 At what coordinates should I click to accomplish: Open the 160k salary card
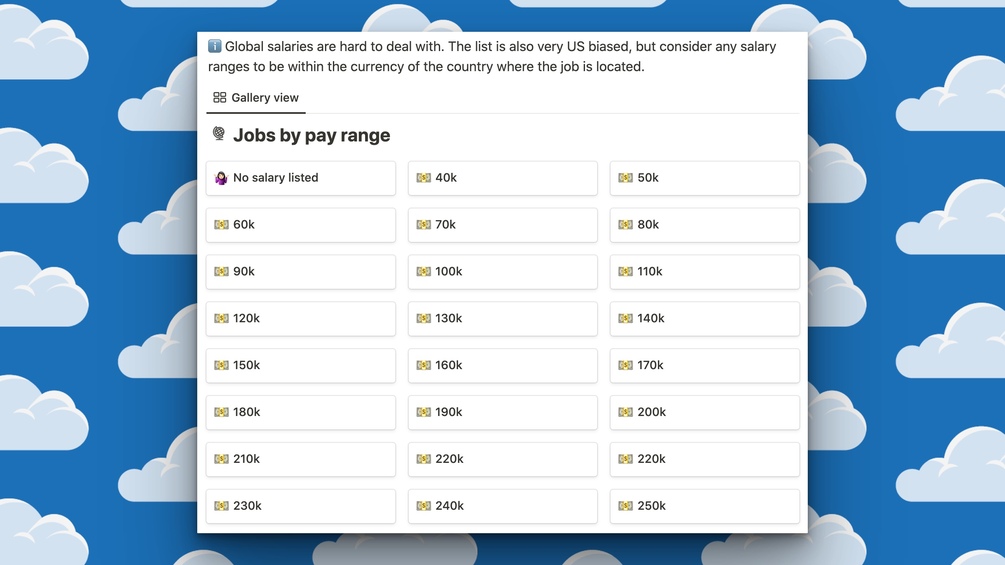pyautogui.click(x=502, y=366)
